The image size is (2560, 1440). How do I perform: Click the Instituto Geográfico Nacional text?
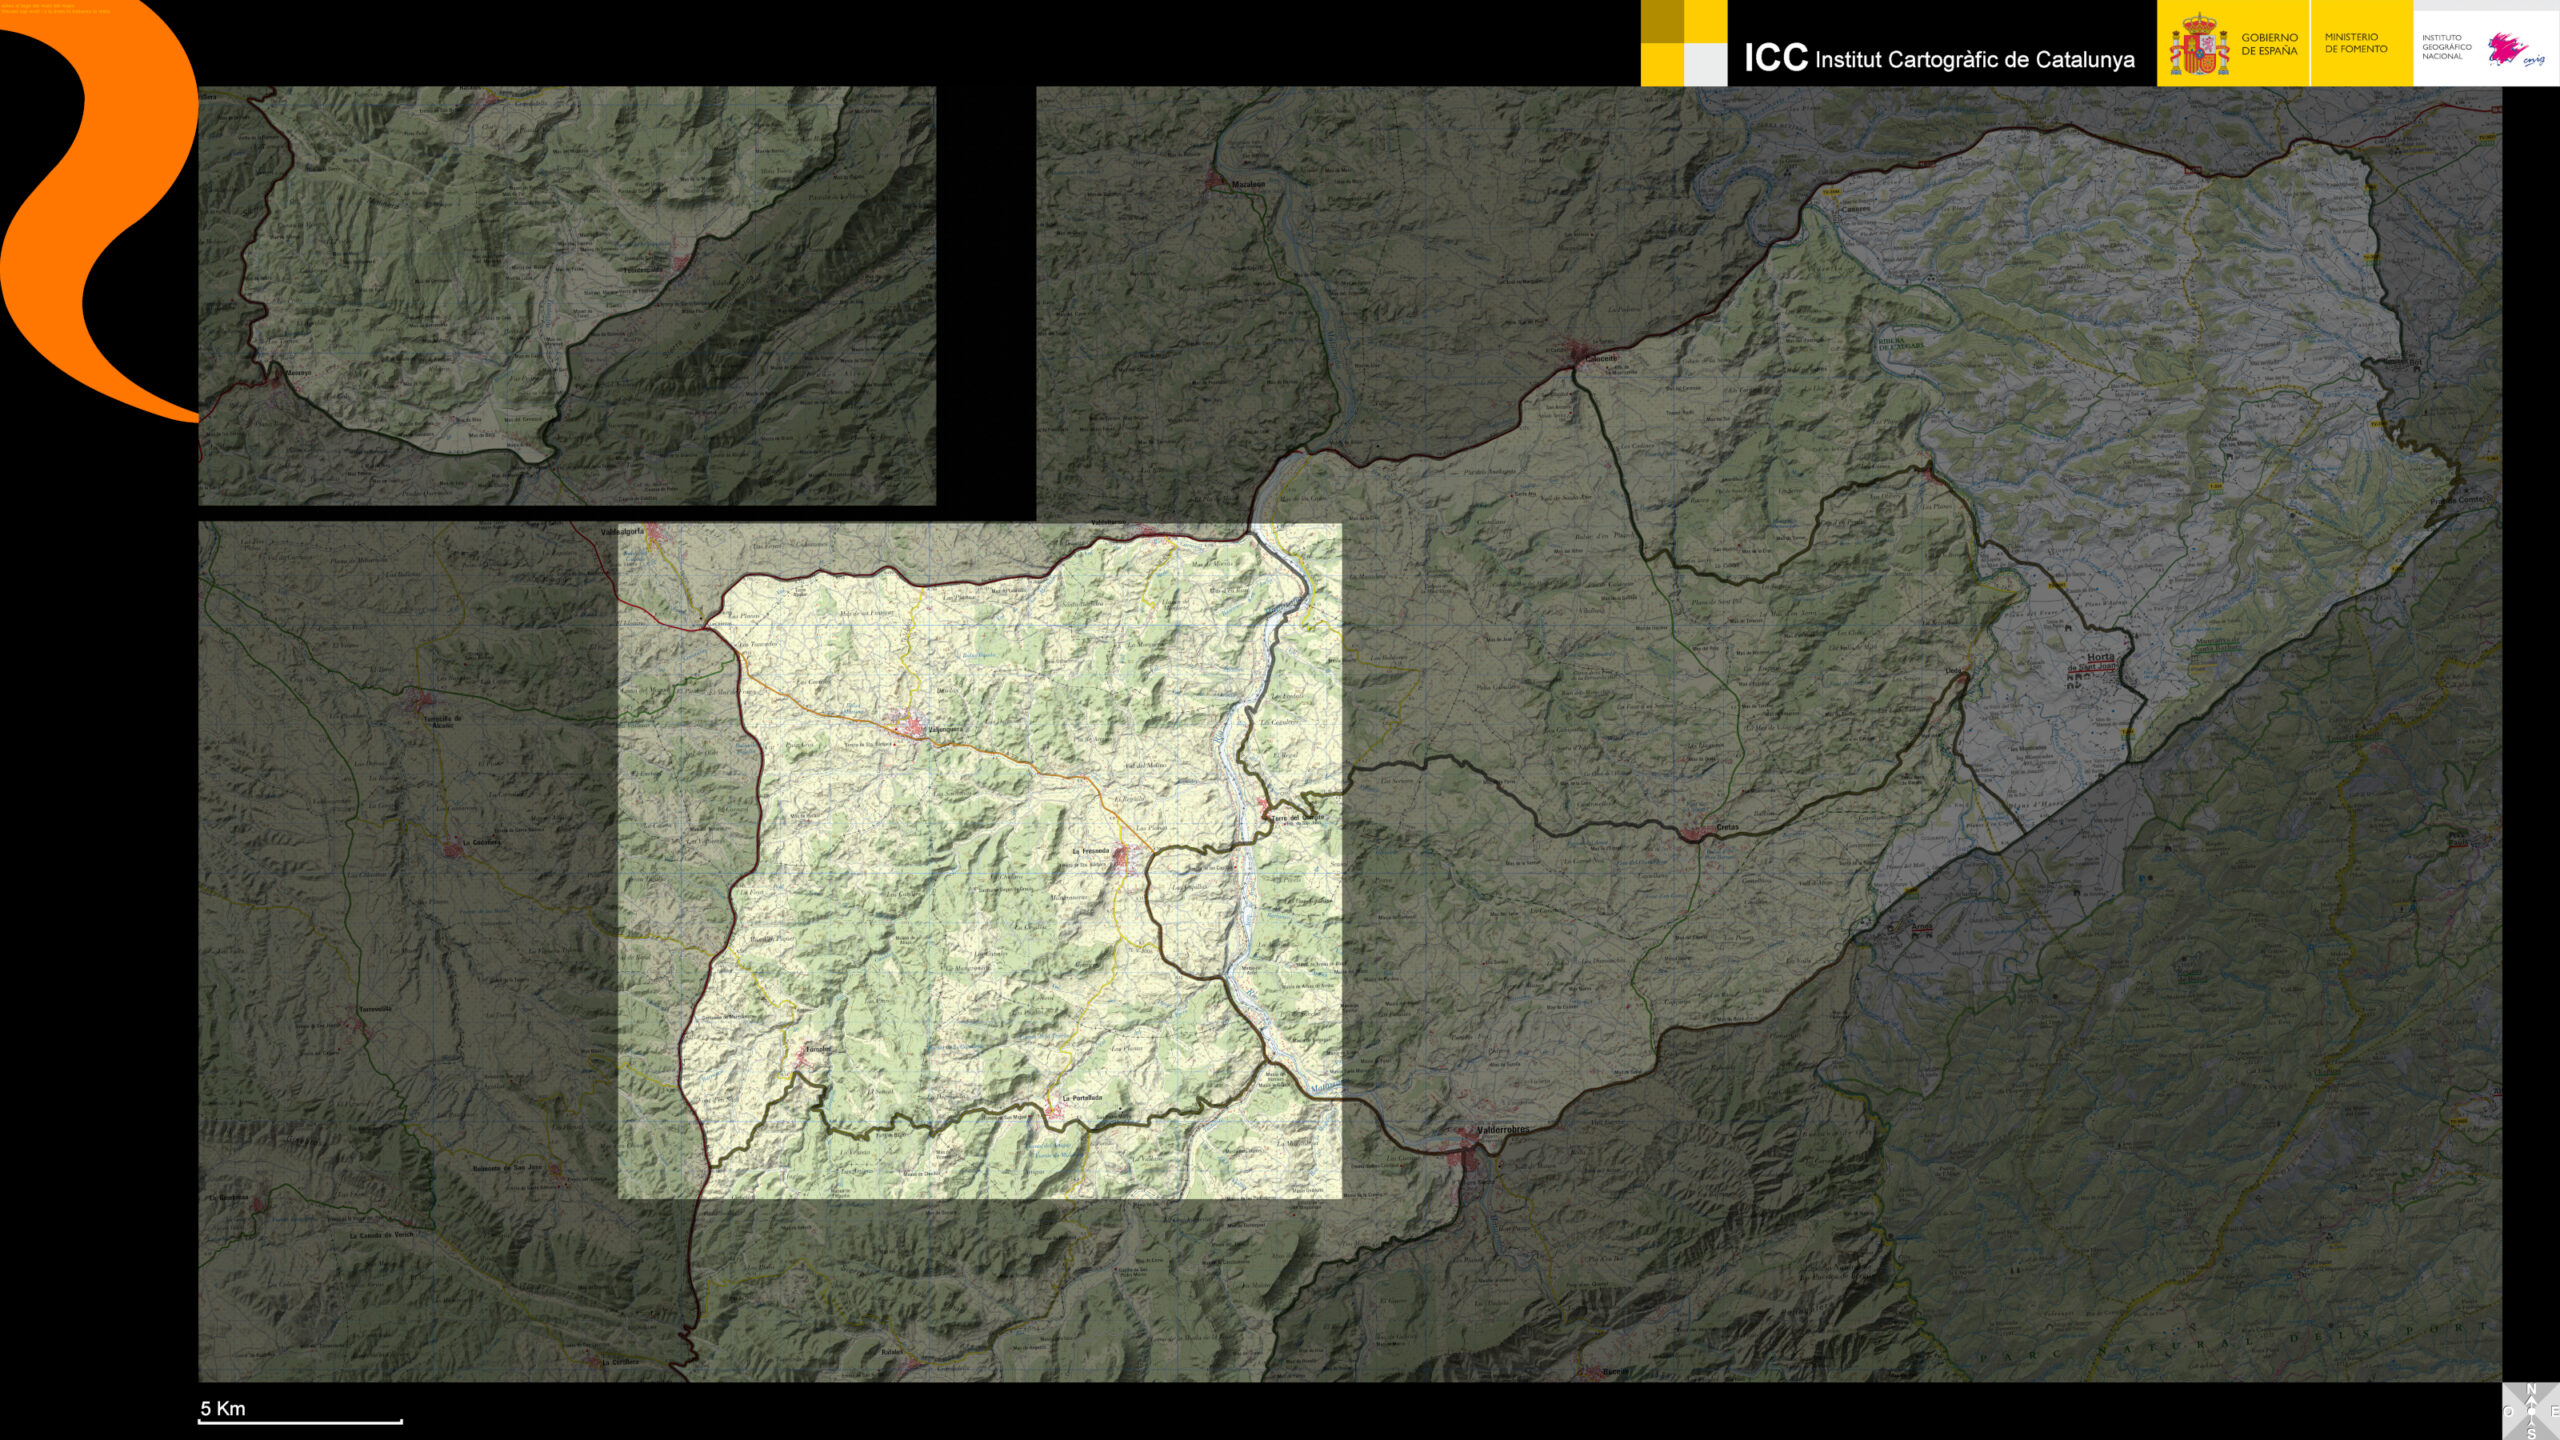coord(2446,47)
